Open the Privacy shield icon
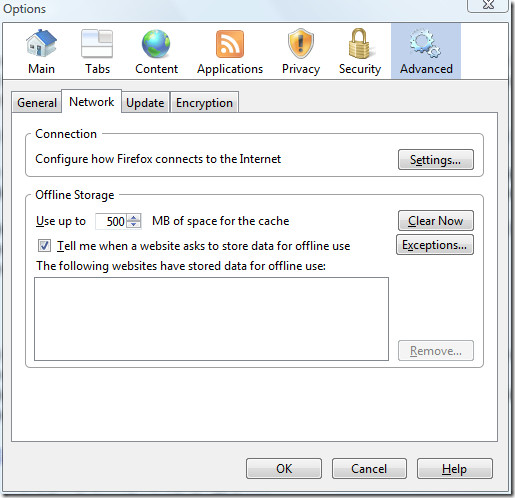 pyautogui.click(x=301, y=43)
